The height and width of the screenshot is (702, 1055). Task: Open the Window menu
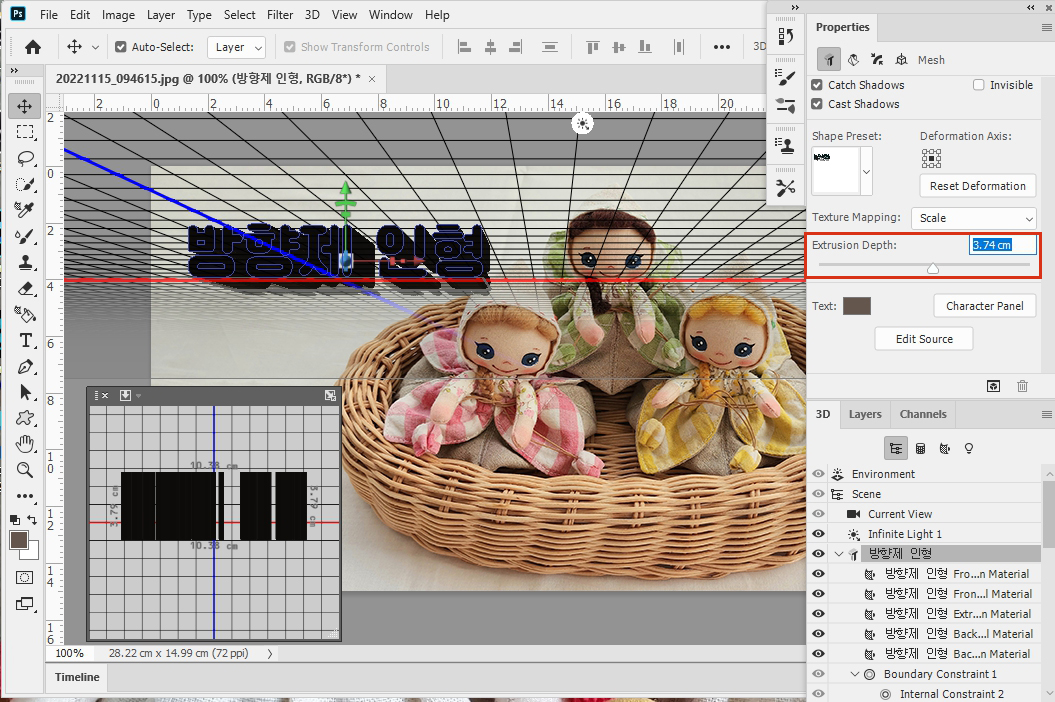390,15
